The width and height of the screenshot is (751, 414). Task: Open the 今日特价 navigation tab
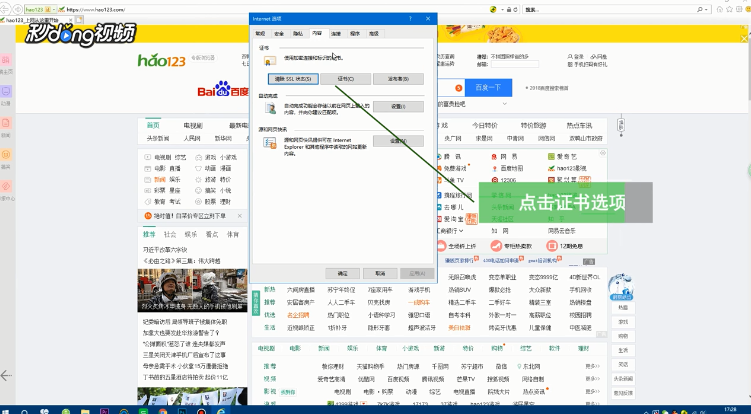coord(485,126)
